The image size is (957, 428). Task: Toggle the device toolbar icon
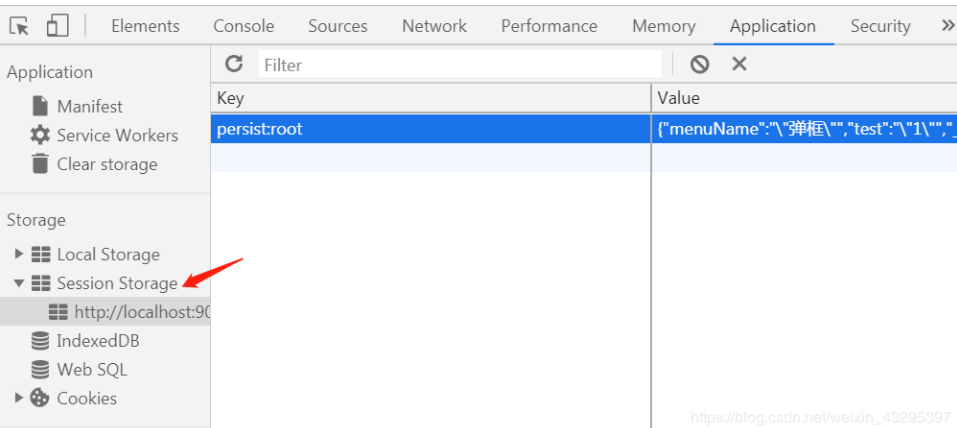tap(57, 26)
